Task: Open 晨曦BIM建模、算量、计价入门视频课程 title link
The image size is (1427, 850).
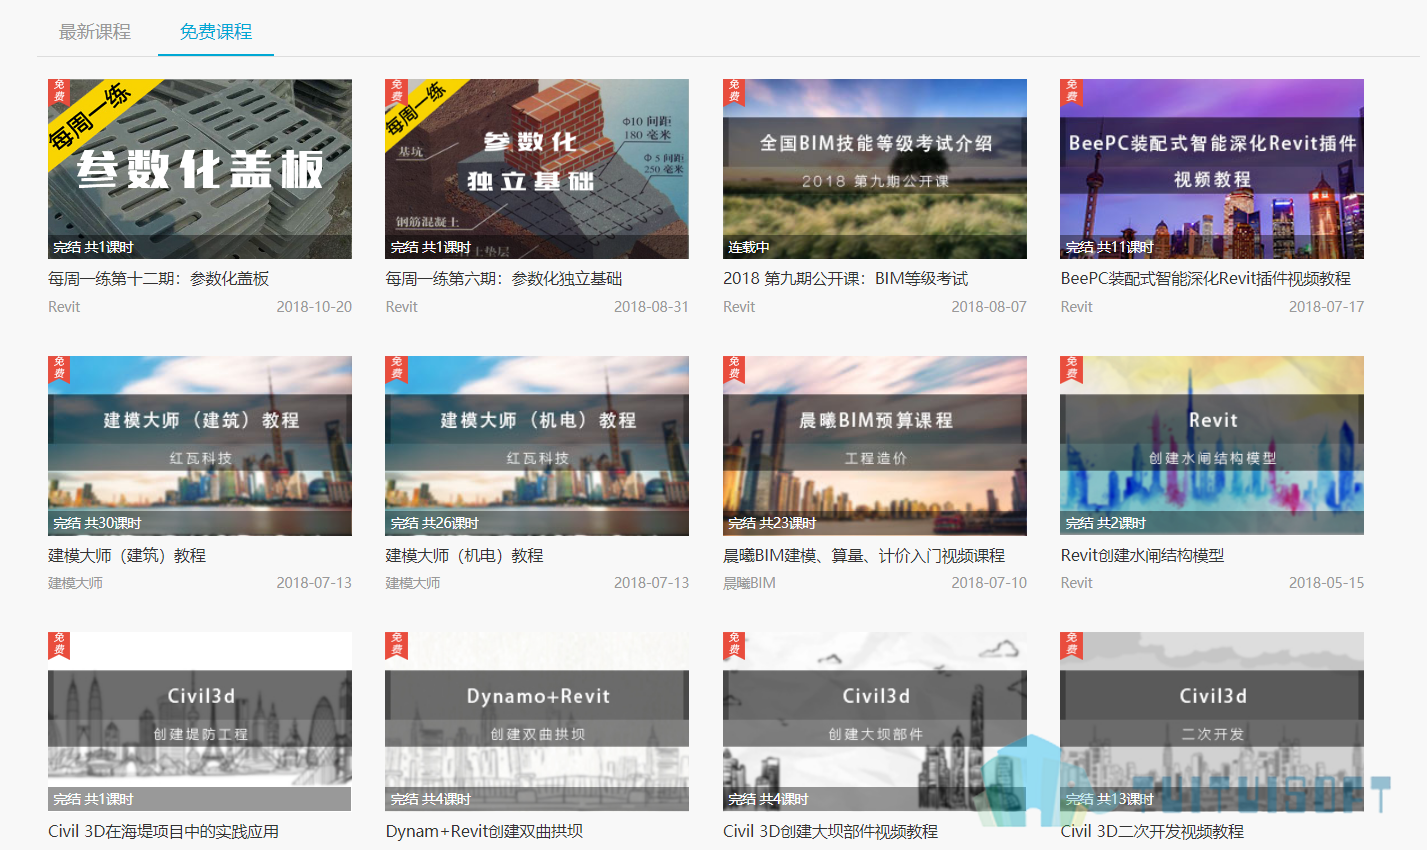Action: tap(864, 556)
